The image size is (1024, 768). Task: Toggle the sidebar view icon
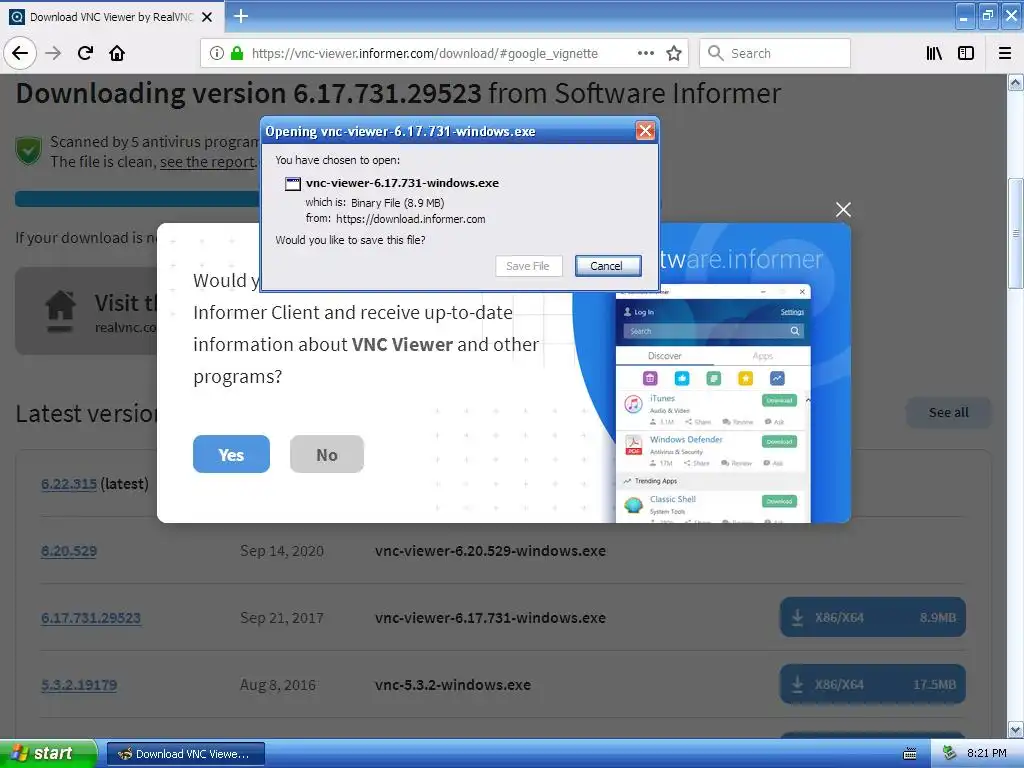click(x=966, y=53)
